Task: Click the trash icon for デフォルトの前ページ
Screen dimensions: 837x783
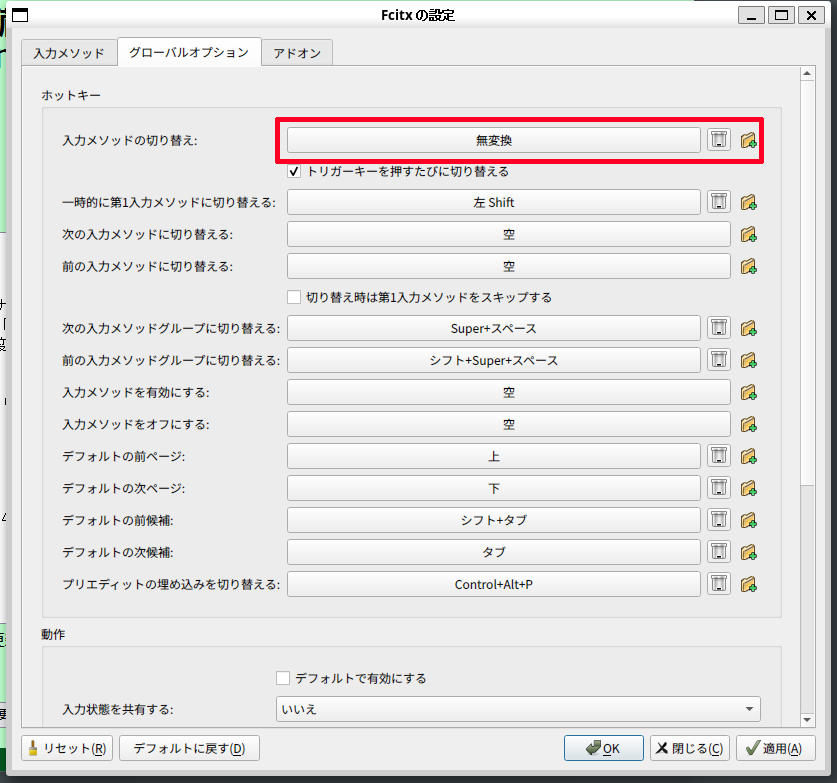Action: (x=719, y=456)
